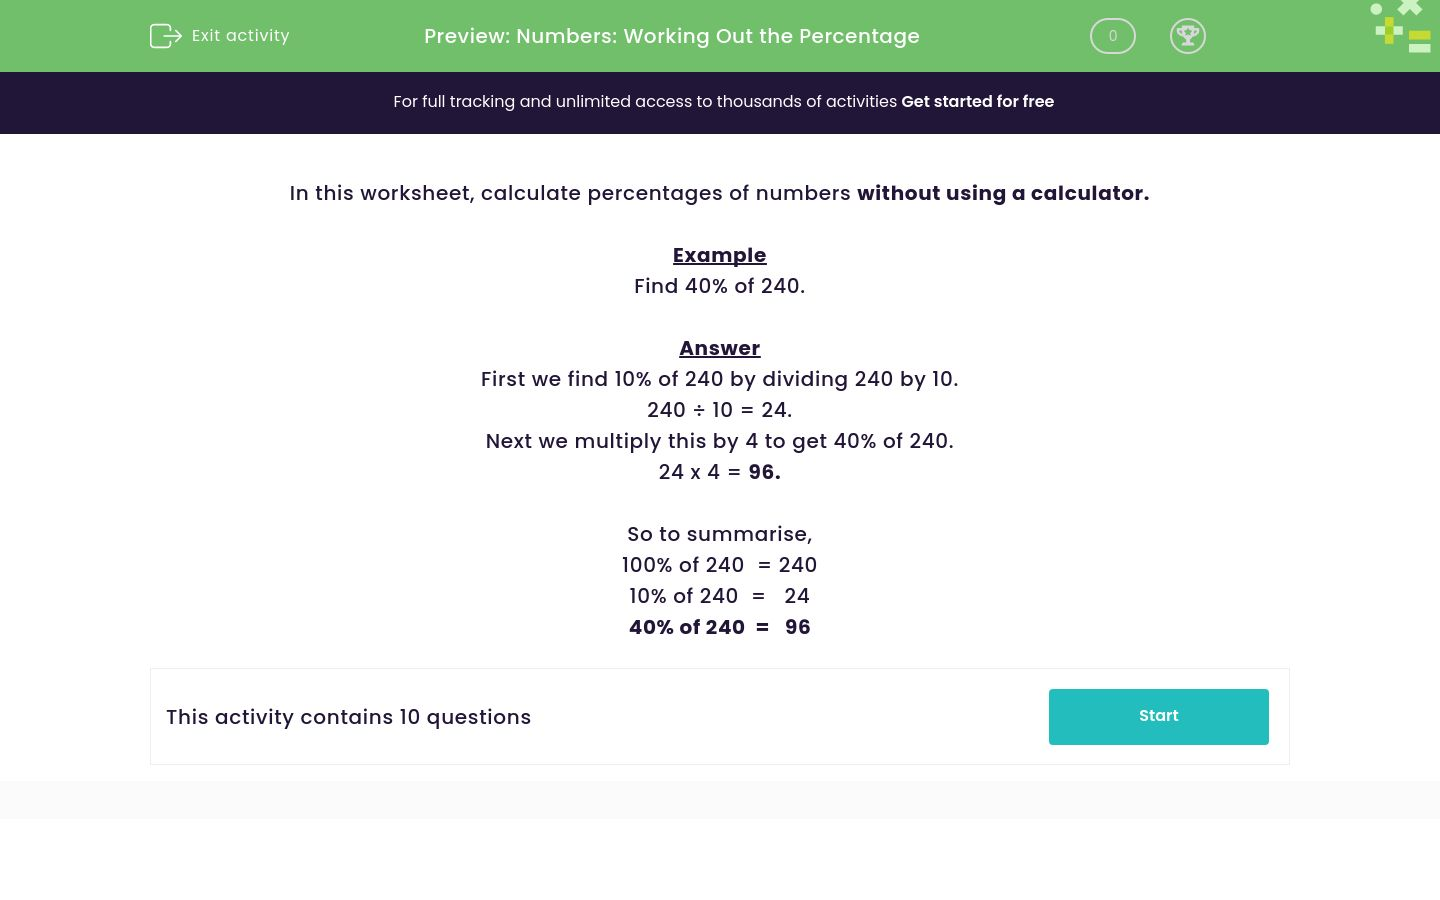Click the circular badge beside the trophy
Image resolution: width=1440 pixels, height=900 pixels.
click(1112, 36)
